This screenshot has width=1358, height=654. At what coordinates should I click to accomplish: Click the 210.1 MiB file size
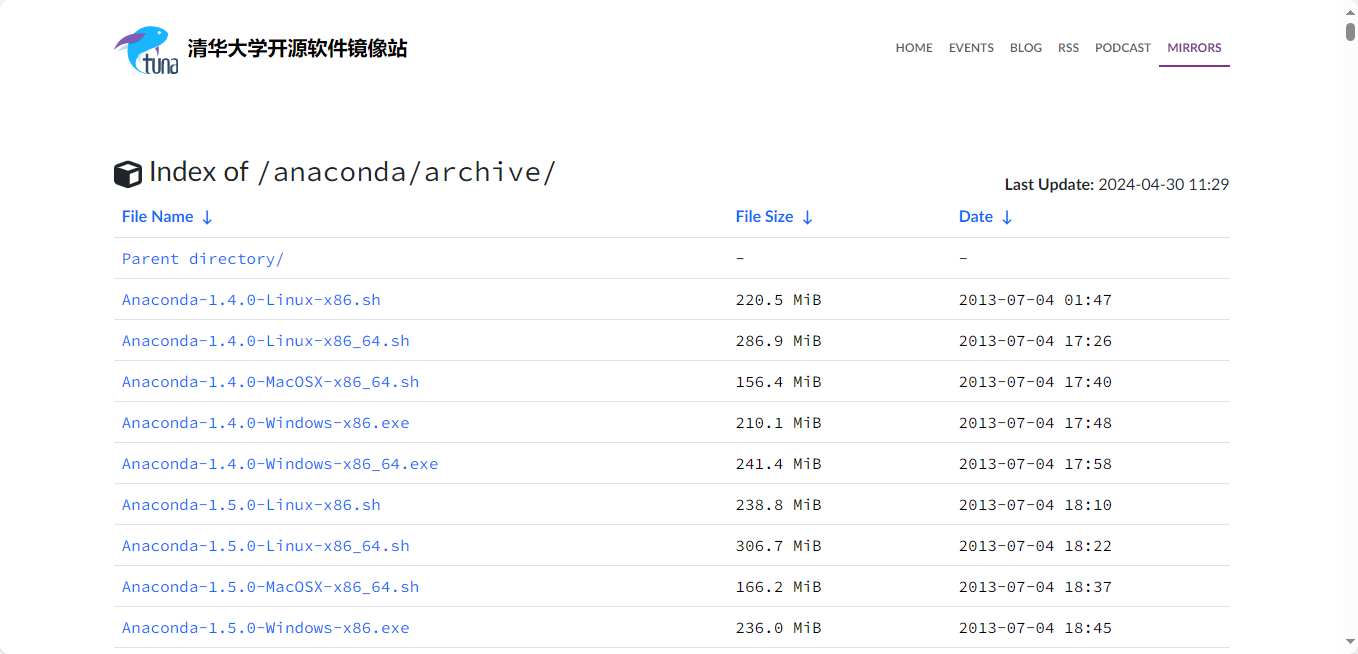[778, 423]
